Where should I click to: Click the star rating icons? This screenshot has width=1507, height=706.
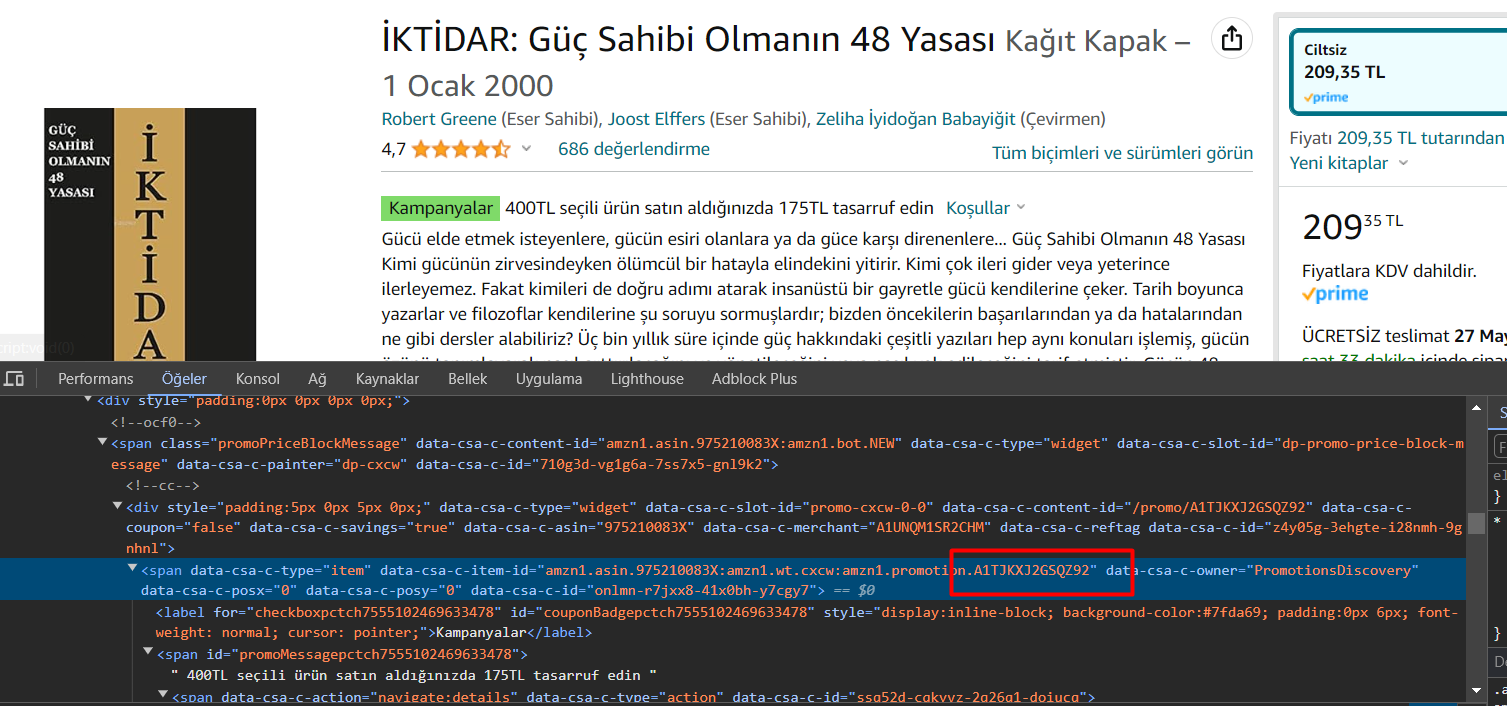[460, 150]
